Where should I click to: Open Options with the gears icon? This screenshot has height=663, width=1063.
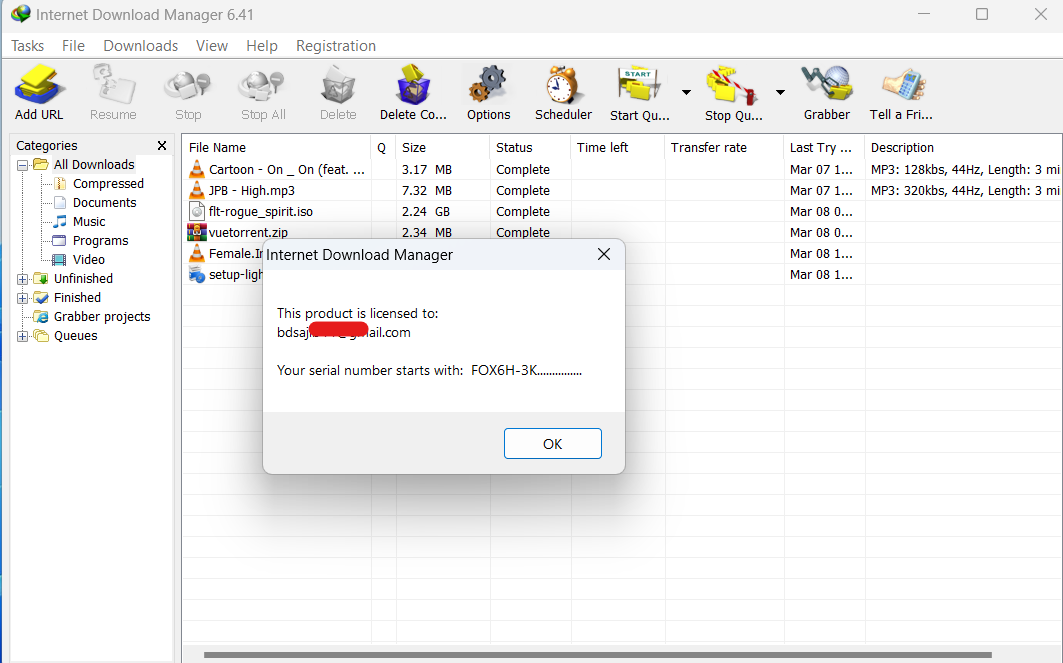(488, 85)
